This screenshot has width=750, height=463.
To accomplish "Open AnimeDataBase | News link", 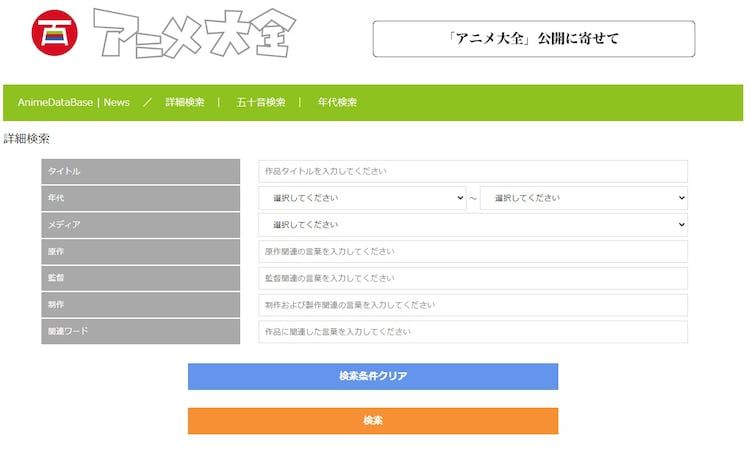I will point(74,102).
